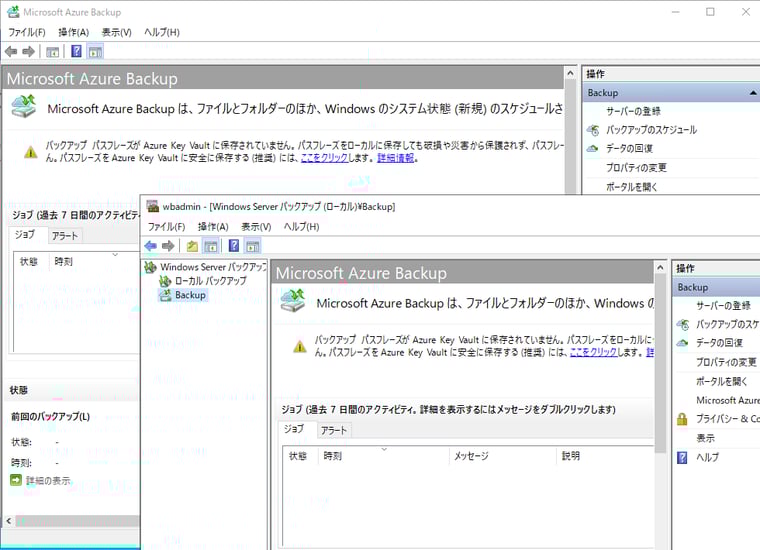Open ファイル(F) menu in rear Azure Backup window
Viewport: 760px width, 550px height.
point(27,32)
